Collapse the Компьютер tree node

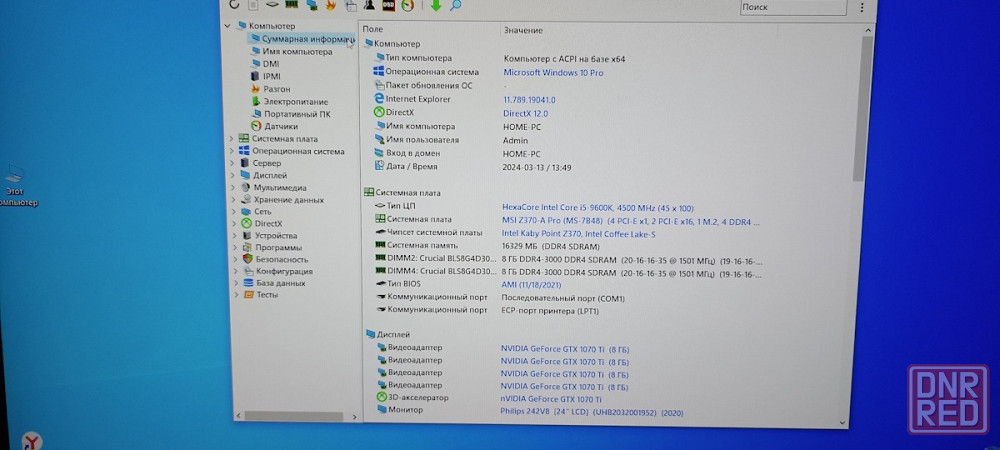(227, 25)
